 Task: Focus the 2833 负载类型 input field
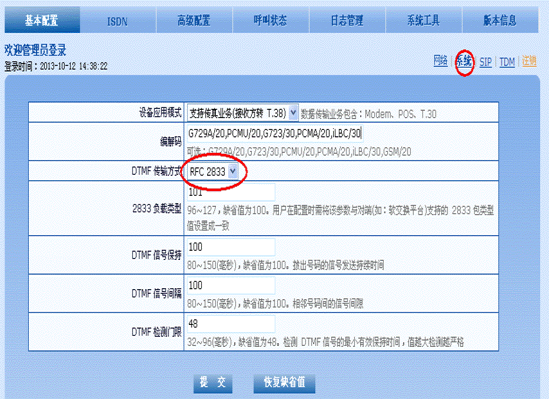pyautogui.click(x=231, y=192)
